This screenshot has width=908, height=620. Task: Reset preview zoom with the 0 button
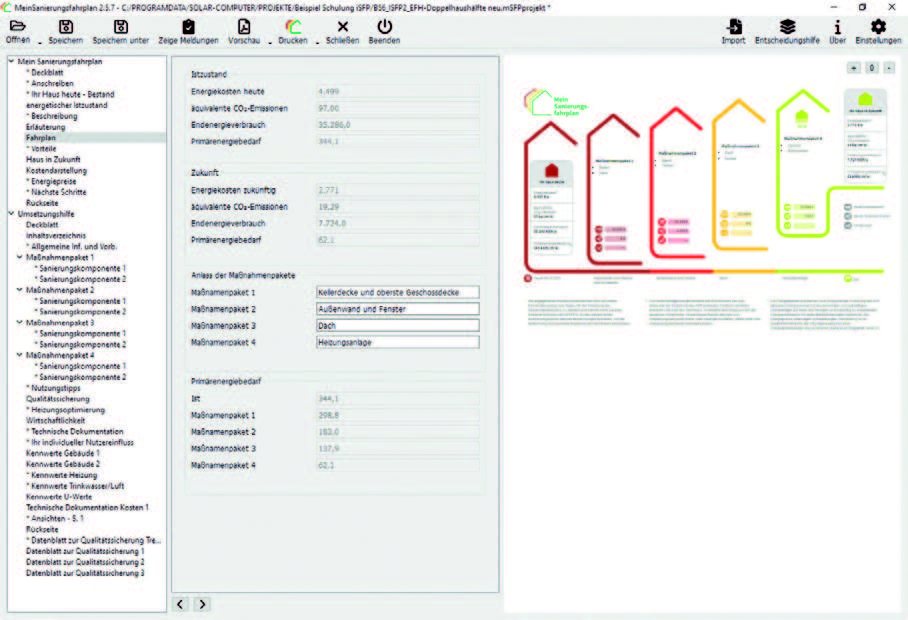pos(872,68)
